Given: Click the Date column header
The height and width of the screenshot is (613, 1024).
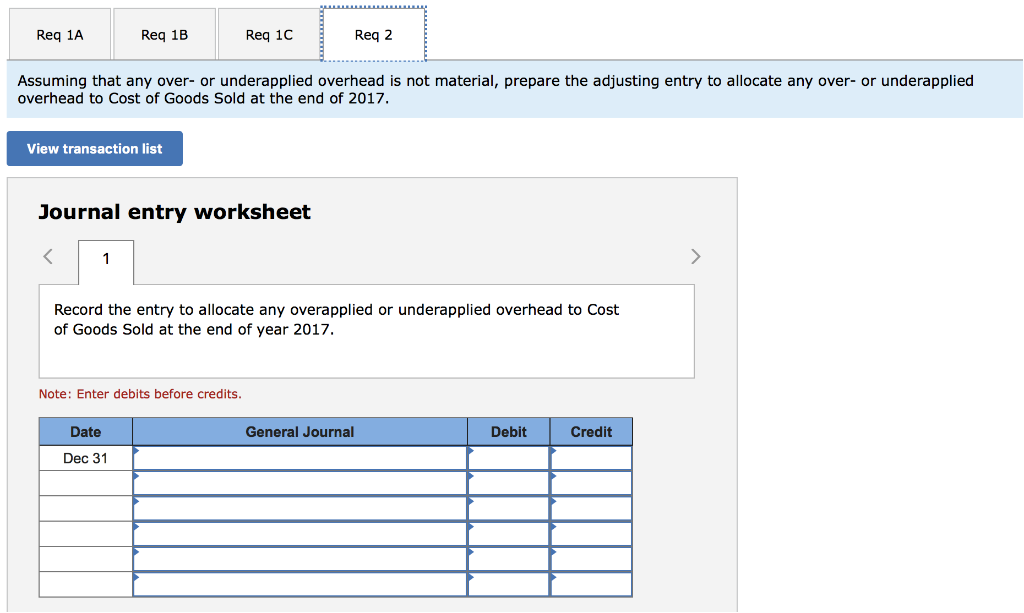Looking at the screenshot, I should [x=86, y=432].
